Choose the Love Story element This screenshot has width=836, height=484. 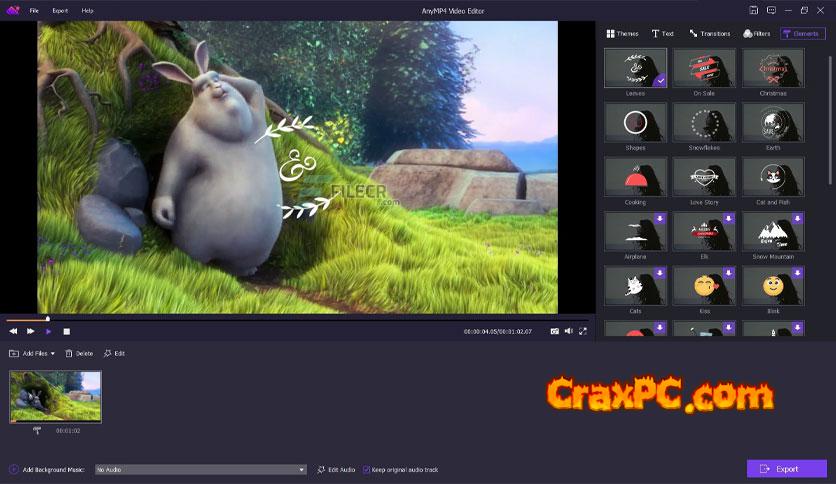coord(704,177)
